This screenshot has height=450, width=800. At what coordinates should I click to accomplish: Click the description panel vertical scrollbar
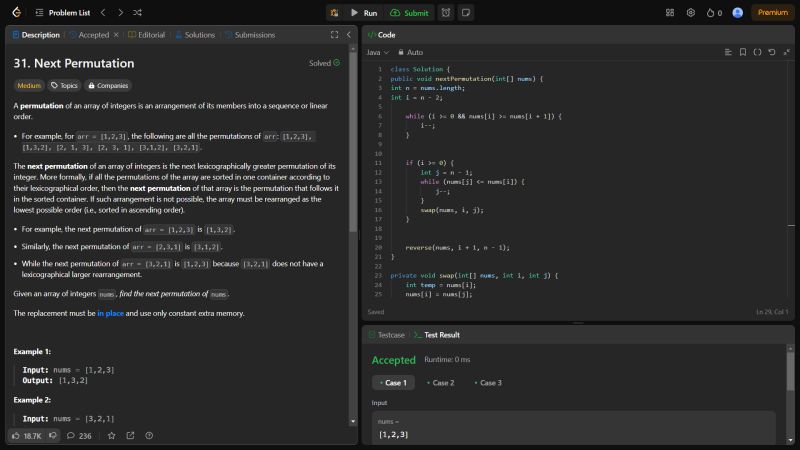(353, 143)
